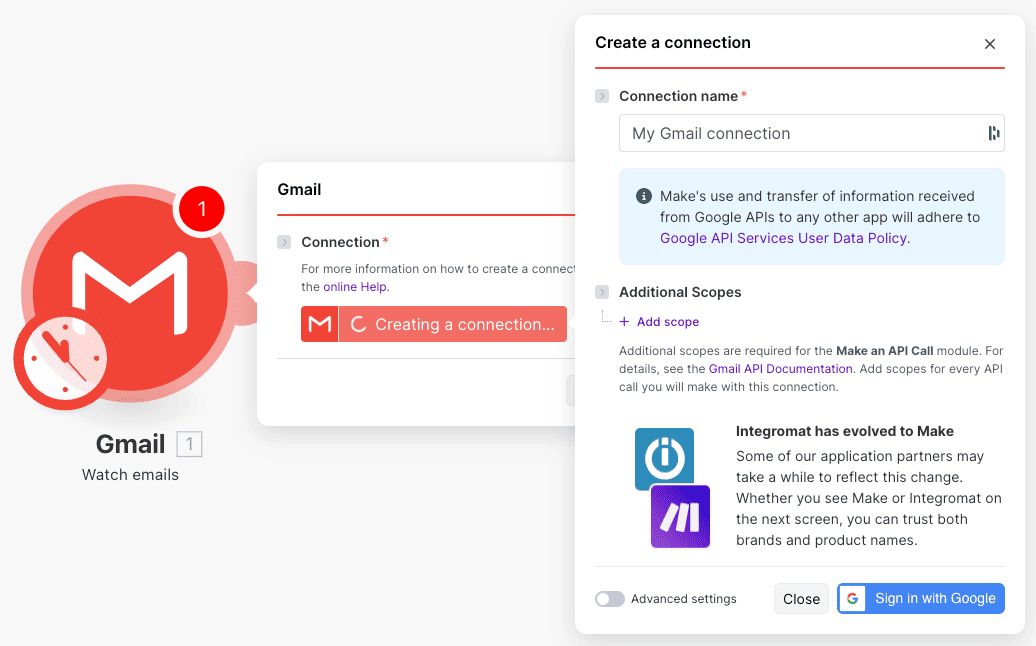Screen dimensions: 1036x646
Task: Click the Add scope link
Action: point(659,321)
